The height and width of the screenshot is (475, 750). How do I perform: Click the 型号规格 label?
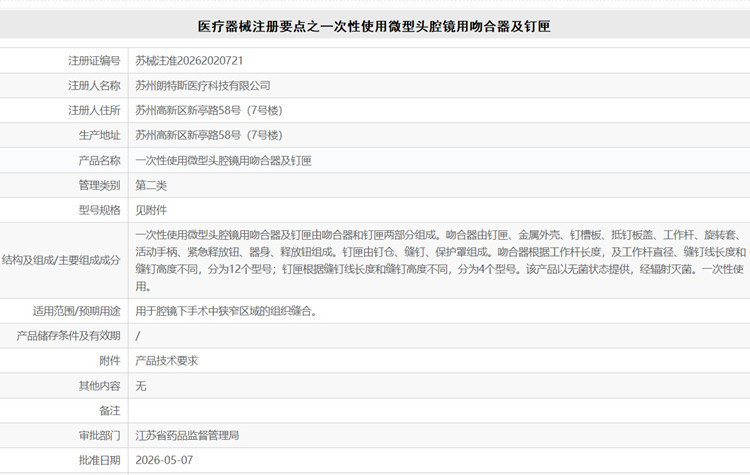[99, 210]
